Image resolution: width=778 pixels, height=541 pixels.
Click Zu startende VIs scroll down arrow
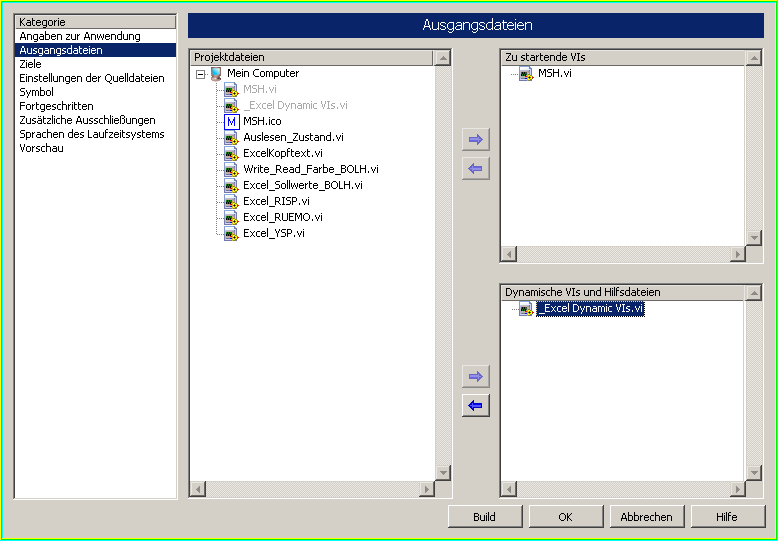click(754, 238)
